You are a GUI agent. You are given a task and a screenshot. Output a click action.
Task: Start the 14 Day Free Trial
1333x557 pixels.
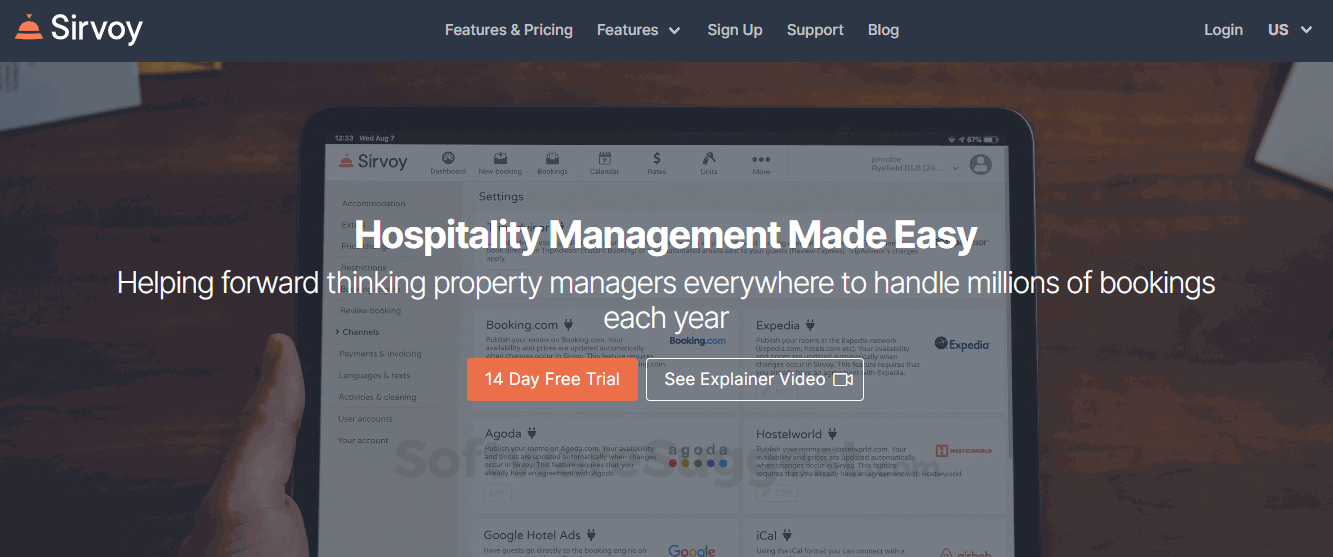(552, 379)
